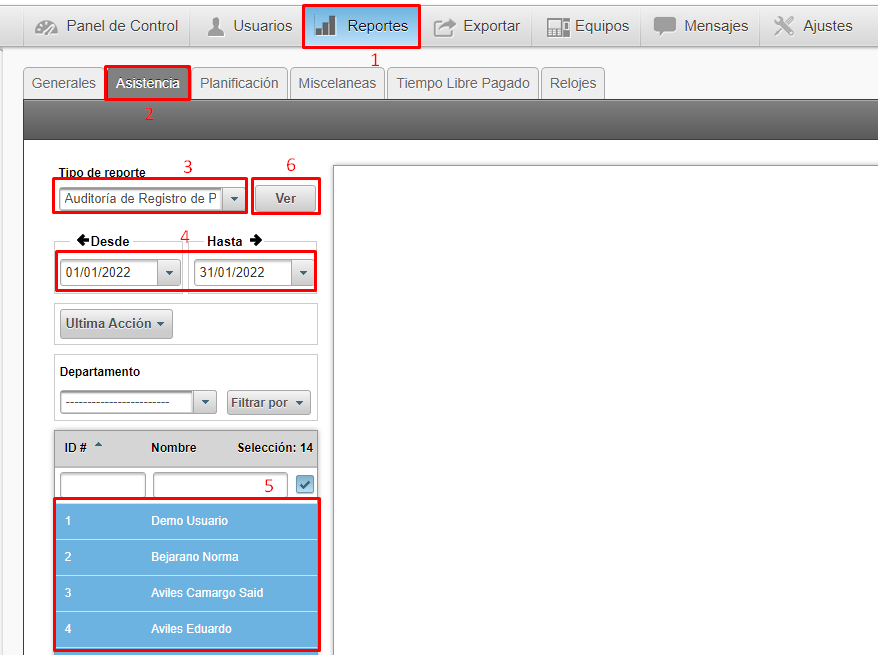878x655 pixels.
Task: Click the Panel de Control gauge icon
Action: (46, 27)
